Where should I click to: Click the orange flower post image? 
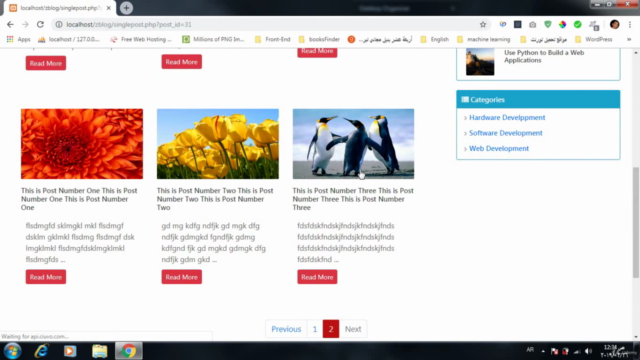pos(82,144)
